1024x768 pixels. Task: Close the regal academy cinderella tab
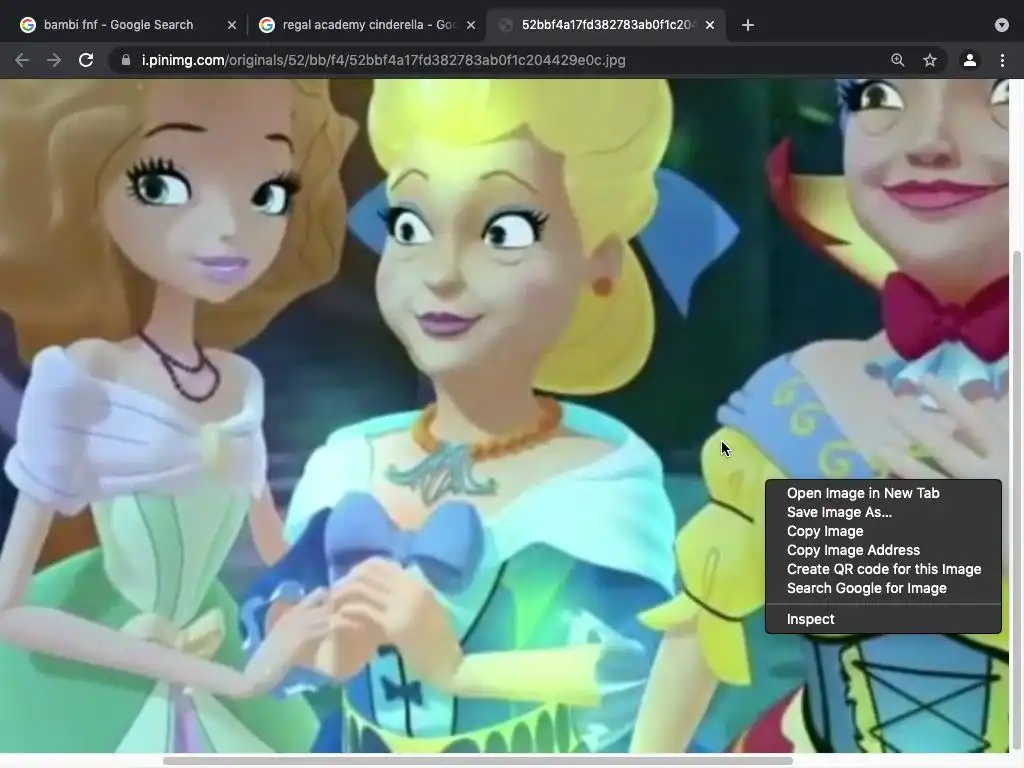tap(471, 25)
